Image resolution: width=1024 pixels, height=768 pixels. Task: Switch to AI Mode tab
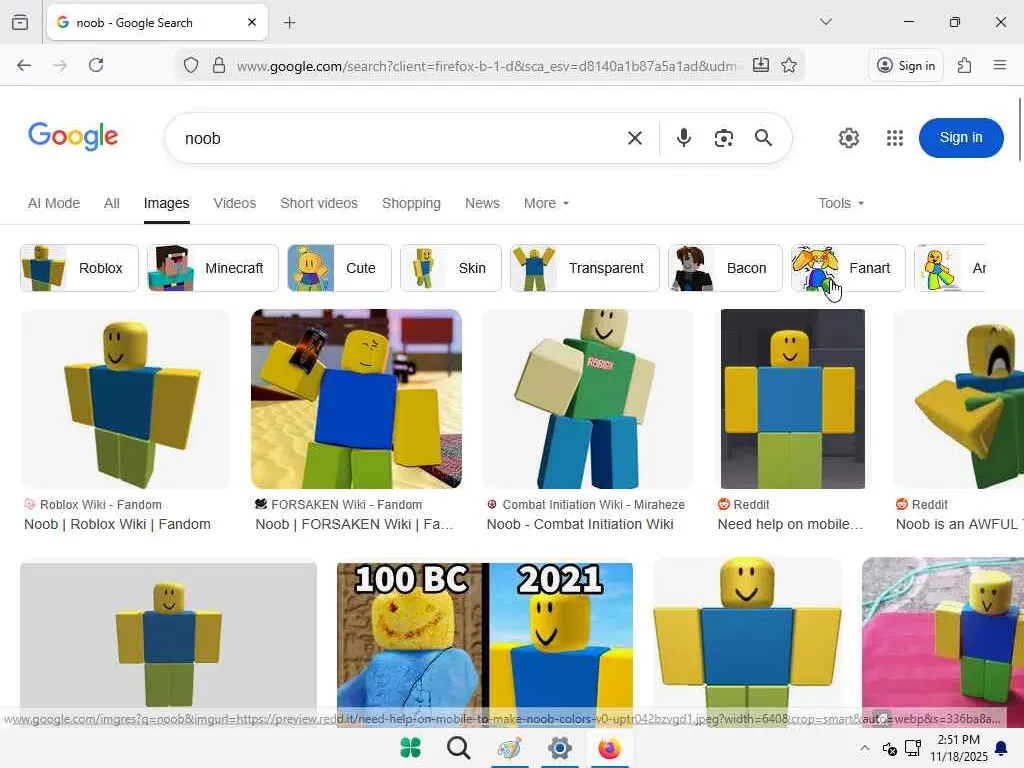click(x=54, y=204)
